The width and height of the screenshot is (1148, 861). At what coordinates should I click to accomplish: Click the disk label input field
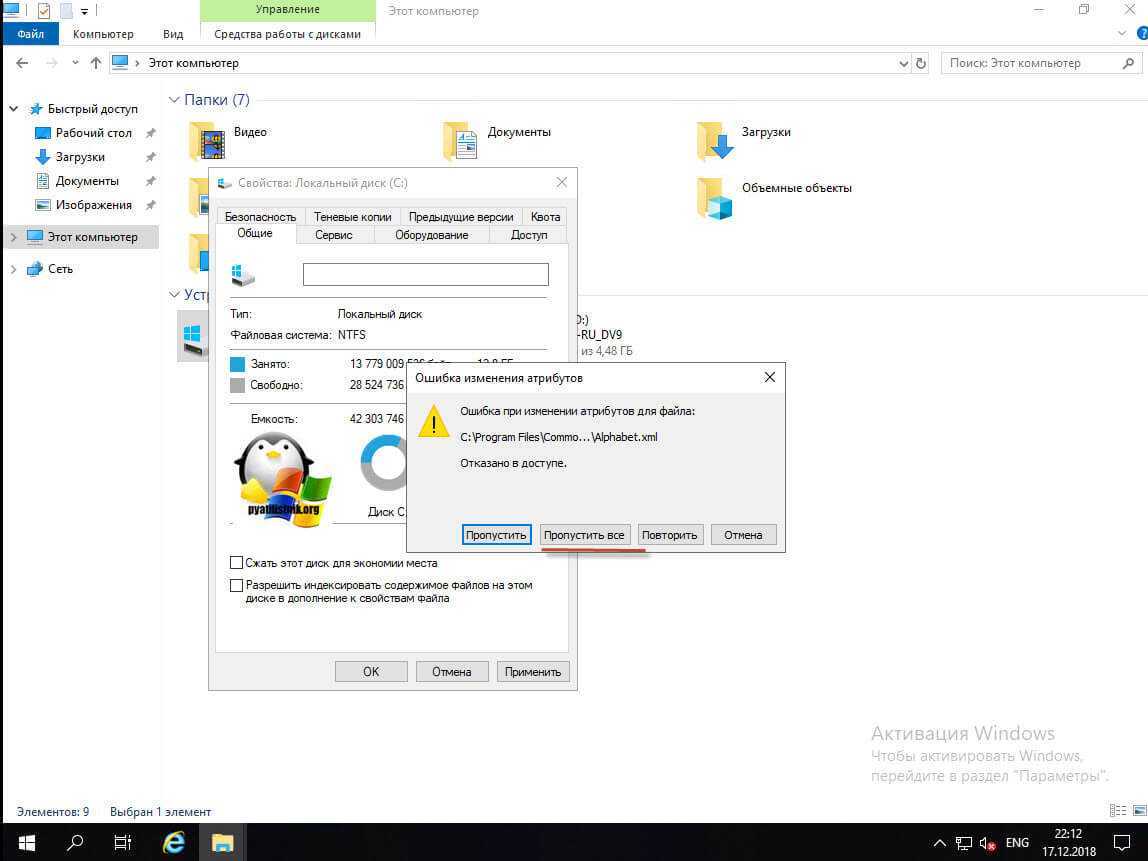pos(425,275)
